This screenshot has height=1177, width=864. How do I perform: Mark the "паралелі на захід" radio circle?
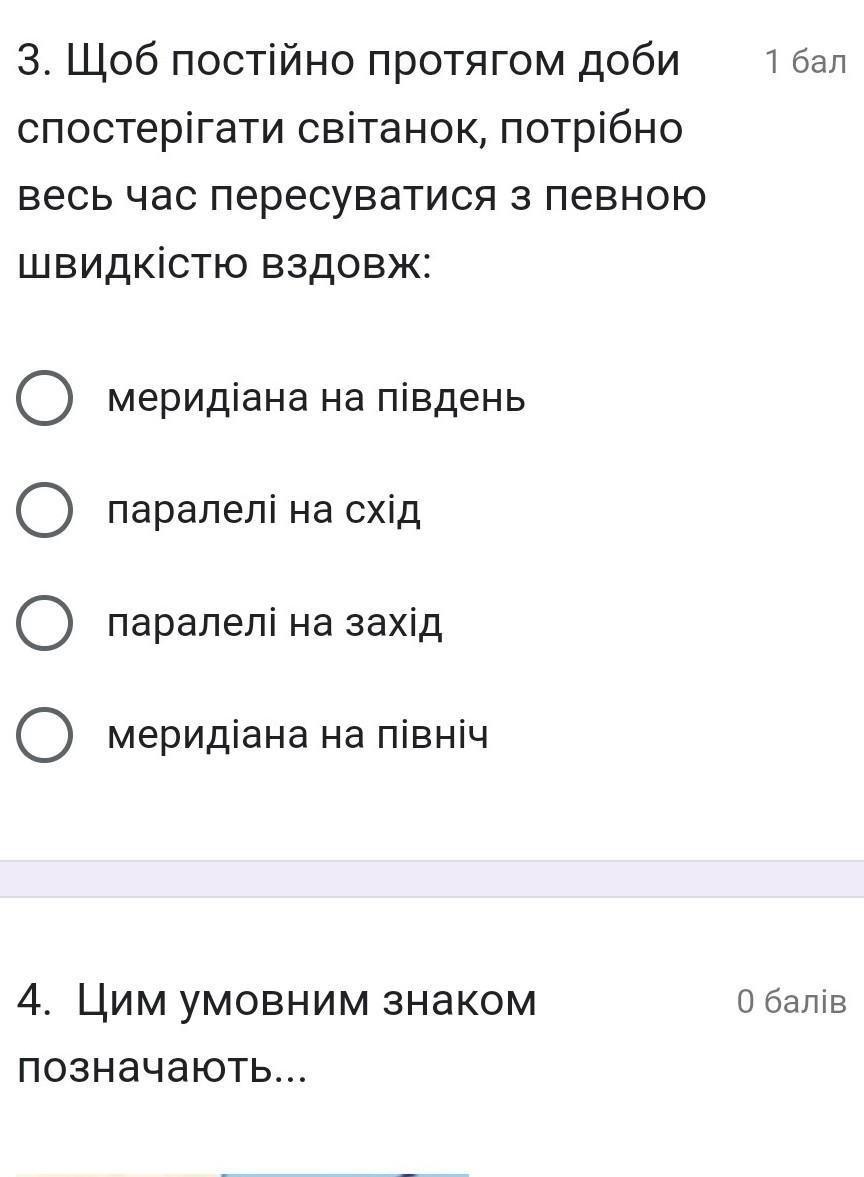[x=44, y=623]
